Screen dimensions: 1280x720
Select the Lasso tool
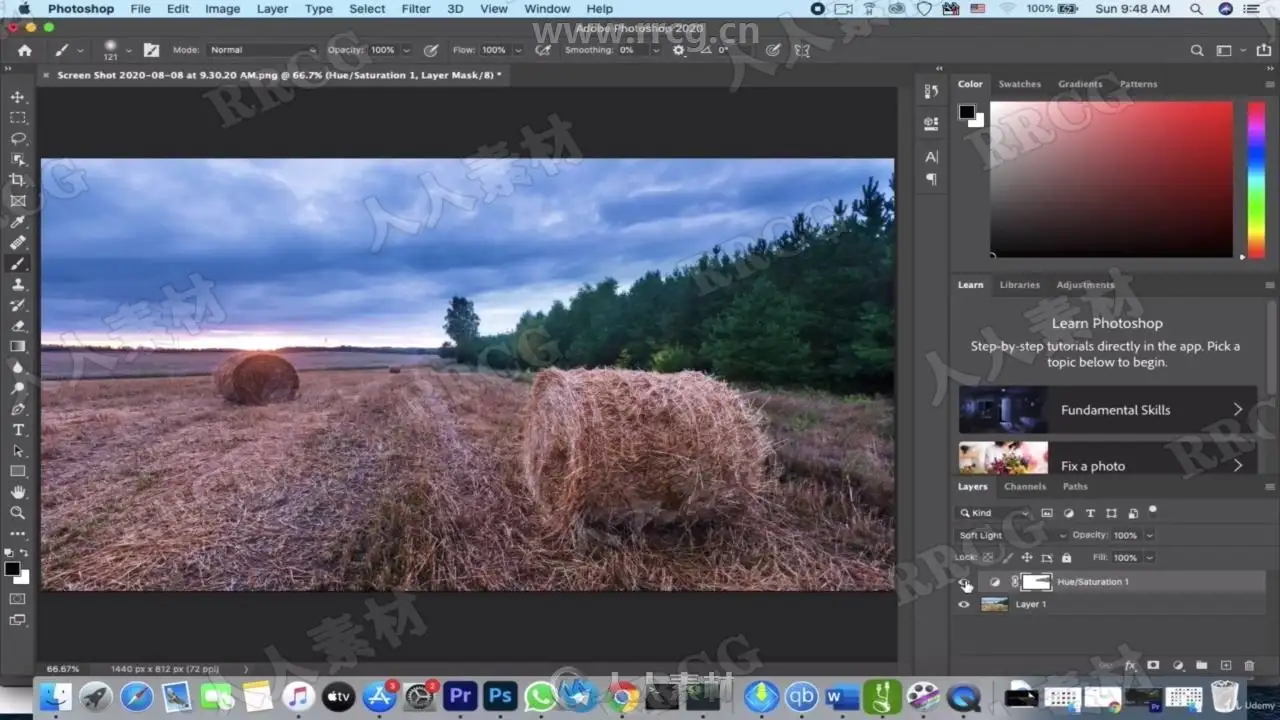tap(18, 138)
